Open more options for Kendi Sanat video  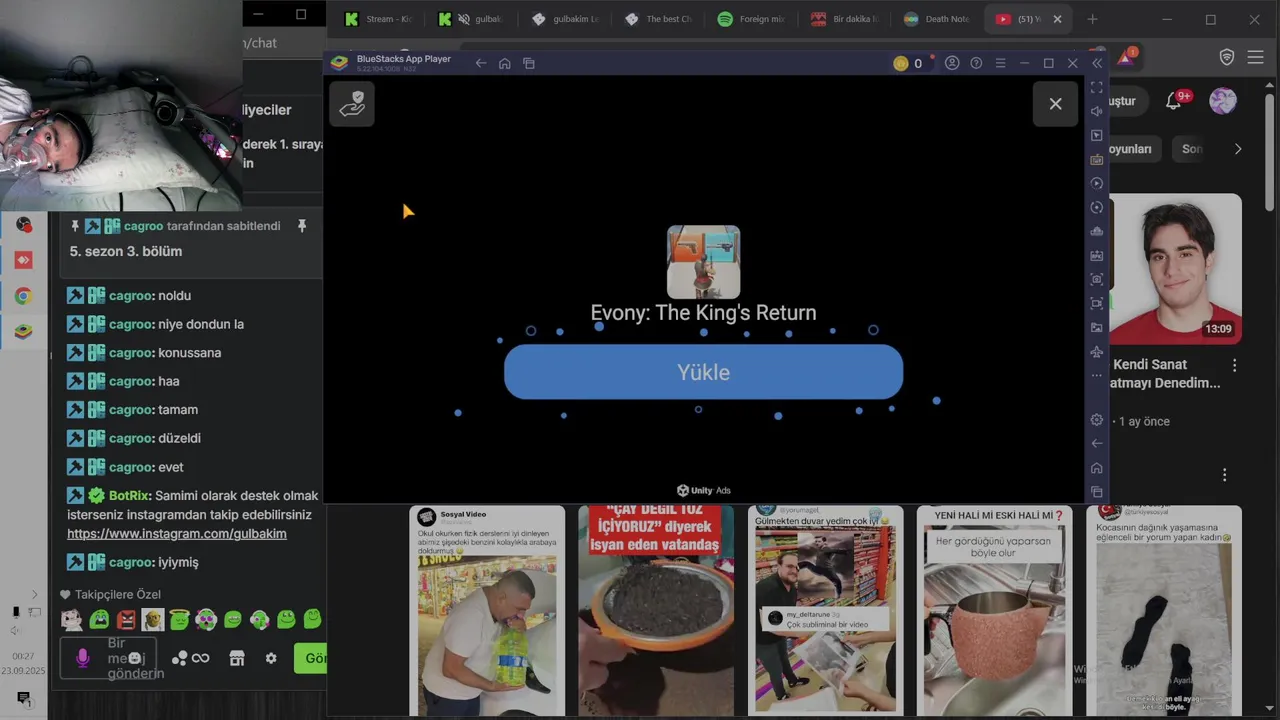(x=1235, y=366)
